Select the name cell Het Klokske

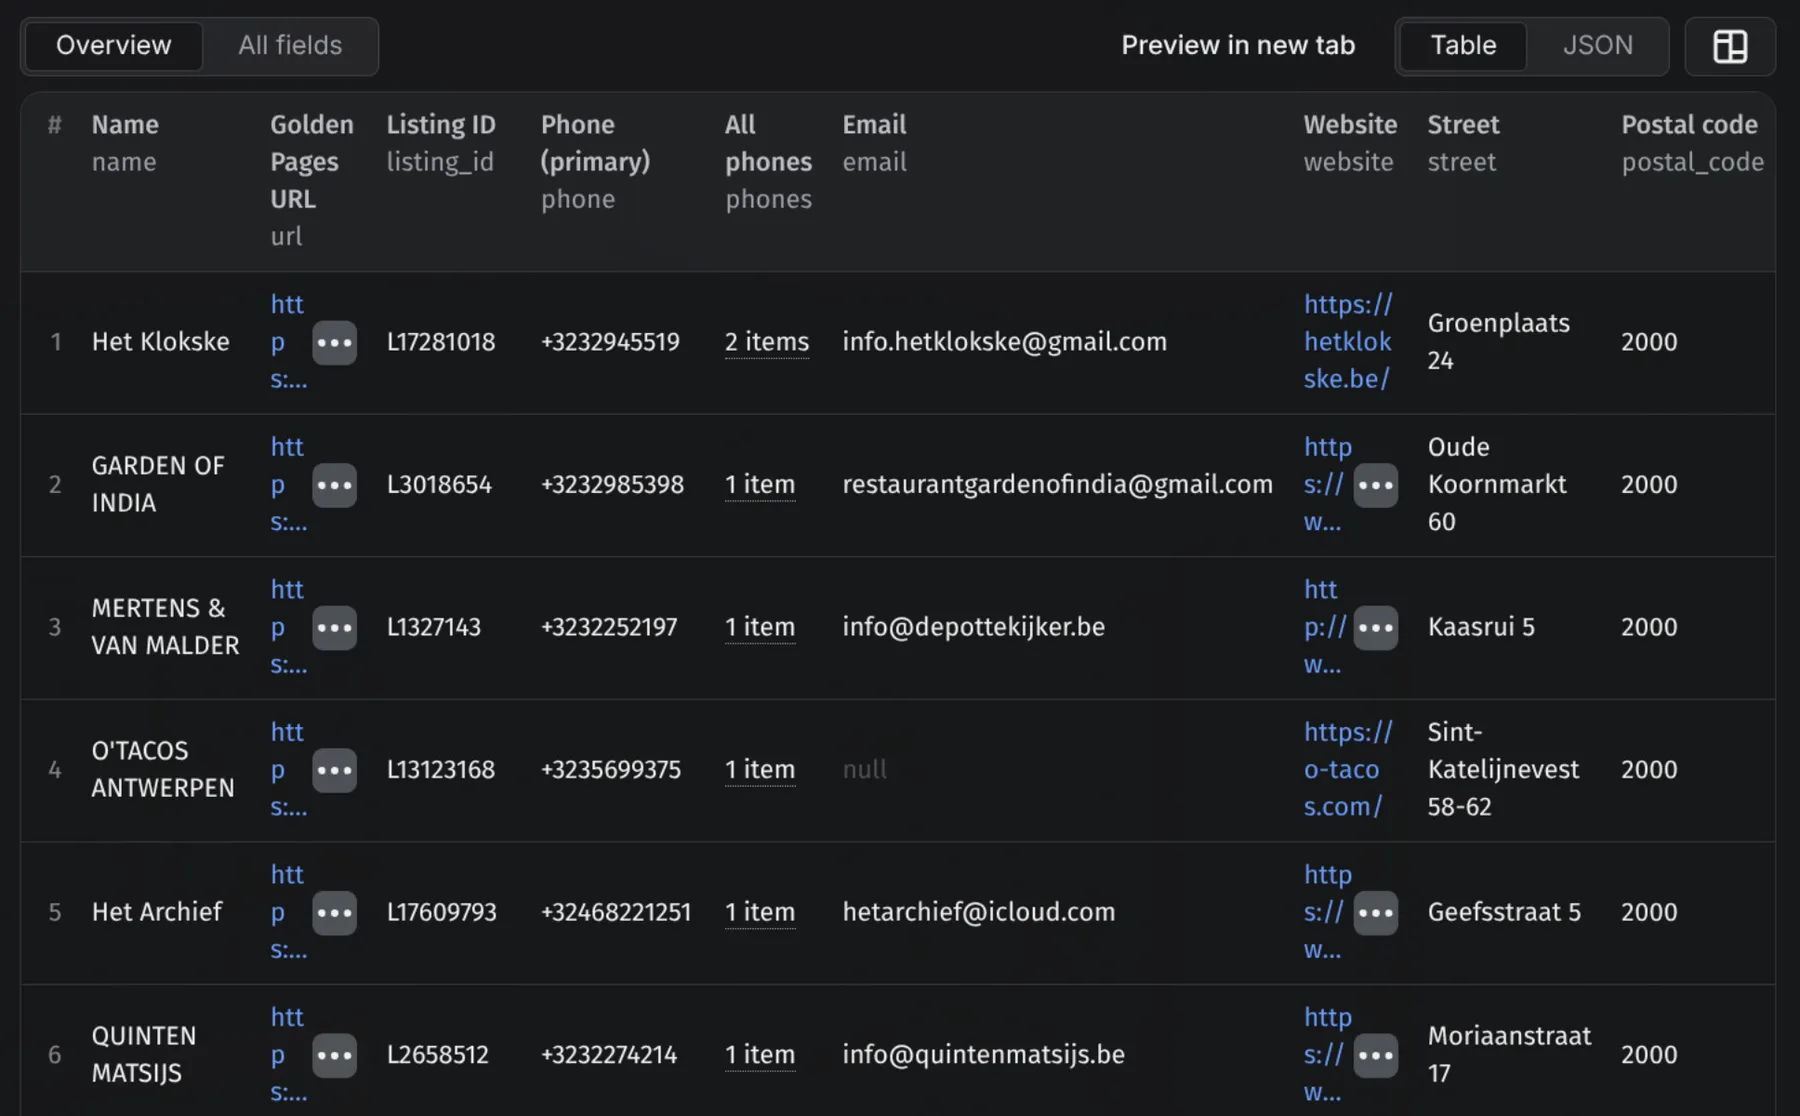[160, 342]
